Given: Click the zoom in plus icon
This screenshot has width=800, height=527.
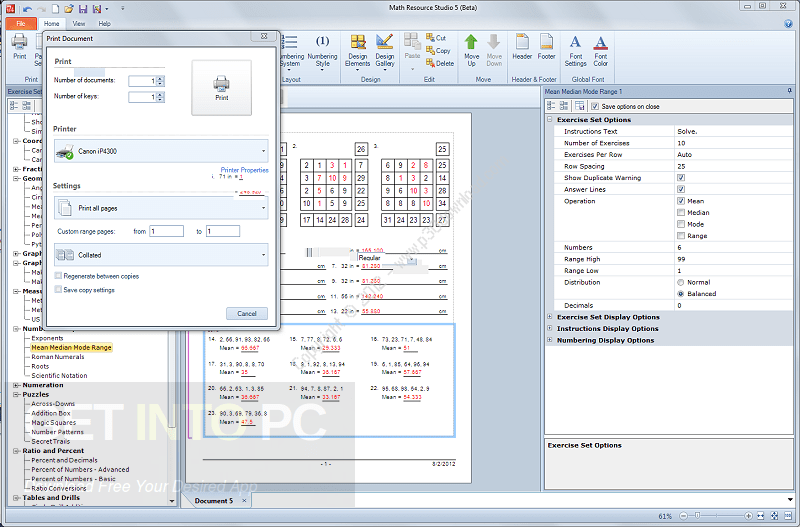Looking at the screenshot, I should click(748, 516).
